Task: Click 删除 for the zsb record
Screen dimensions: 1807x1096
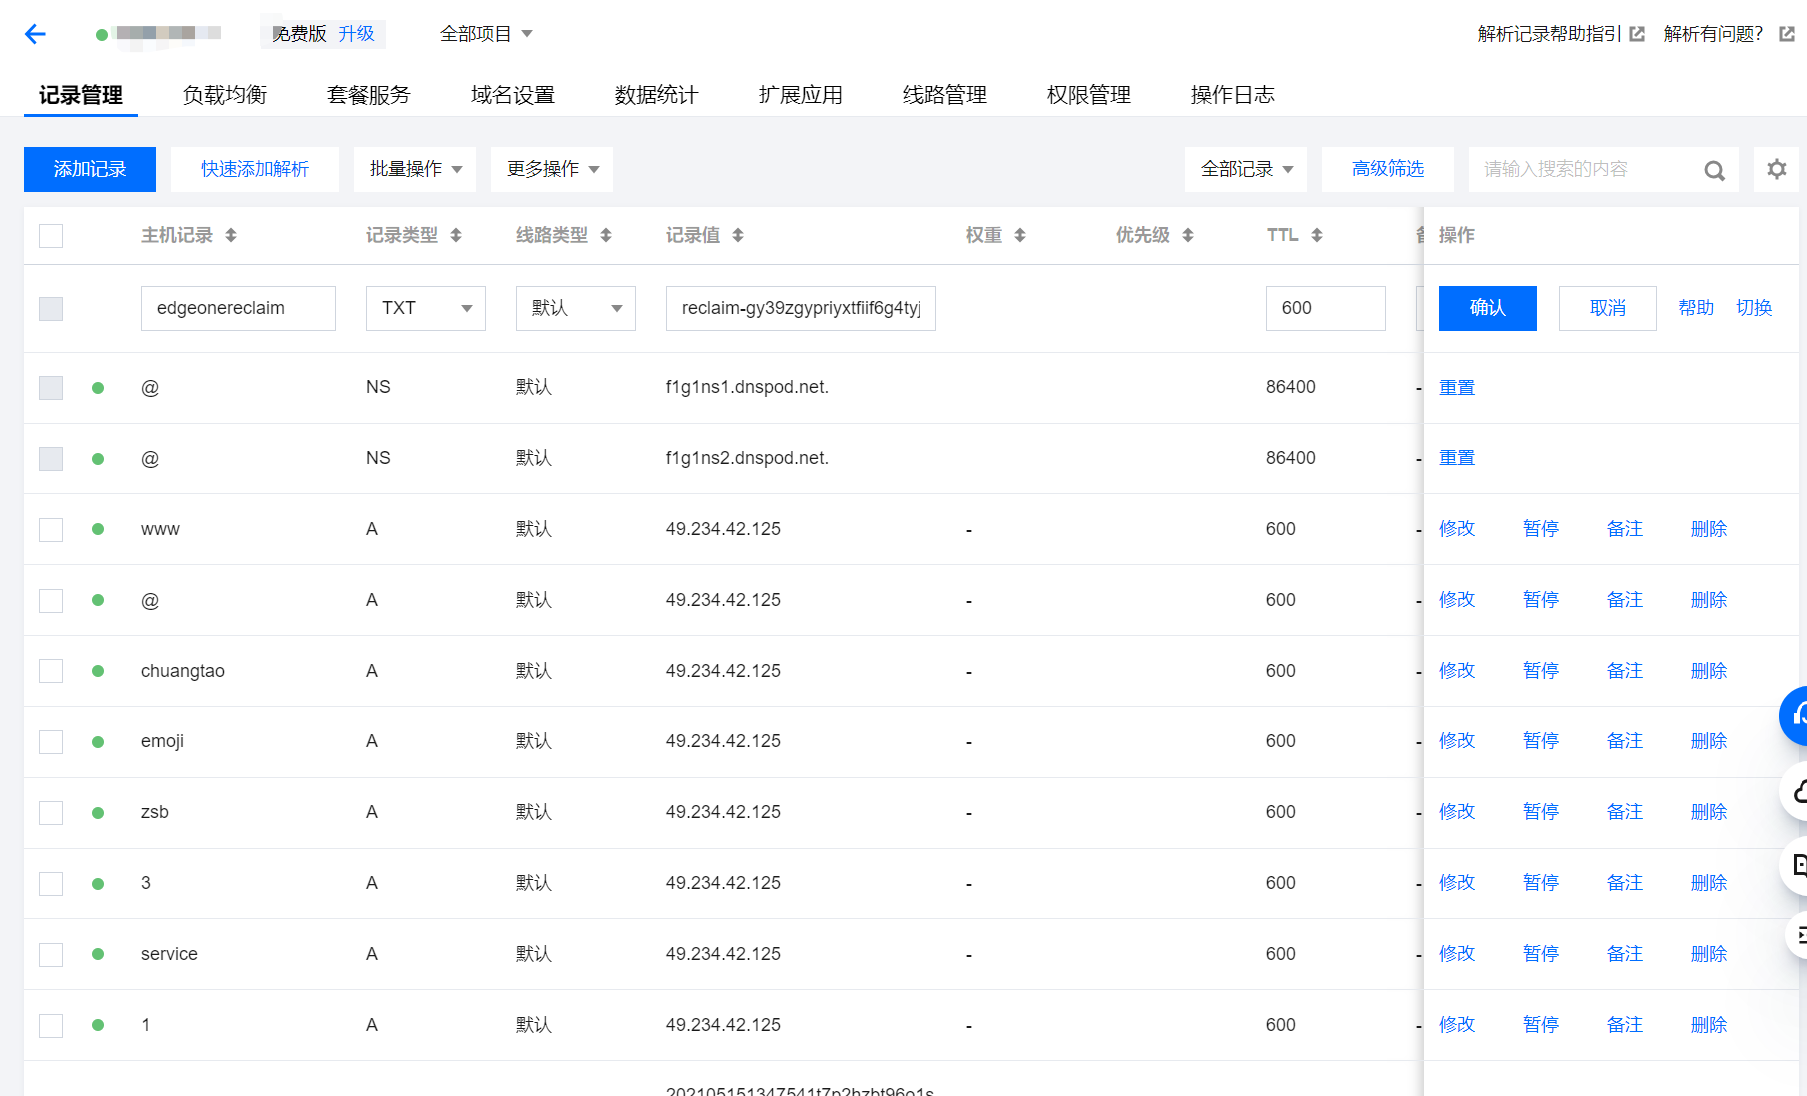Action: pos(1709,811)
